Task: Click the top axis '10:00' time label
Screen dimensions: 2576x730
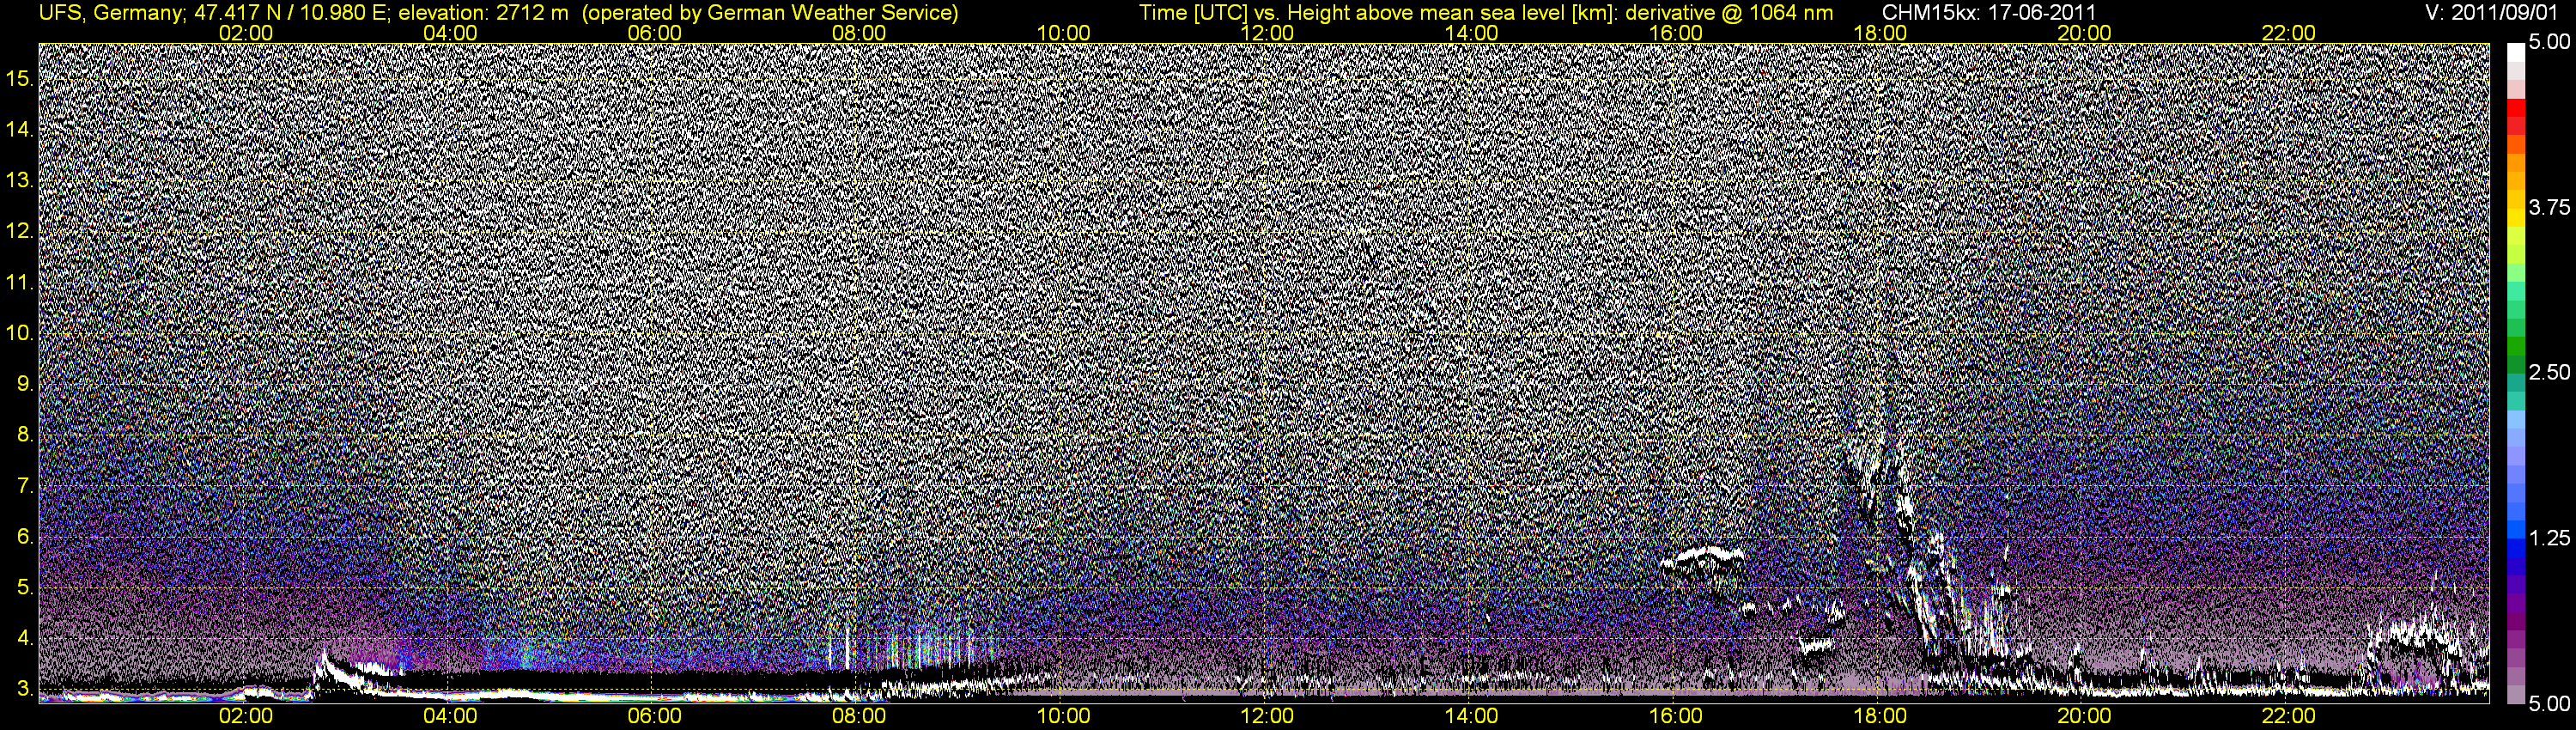Action: (1063, 33)
